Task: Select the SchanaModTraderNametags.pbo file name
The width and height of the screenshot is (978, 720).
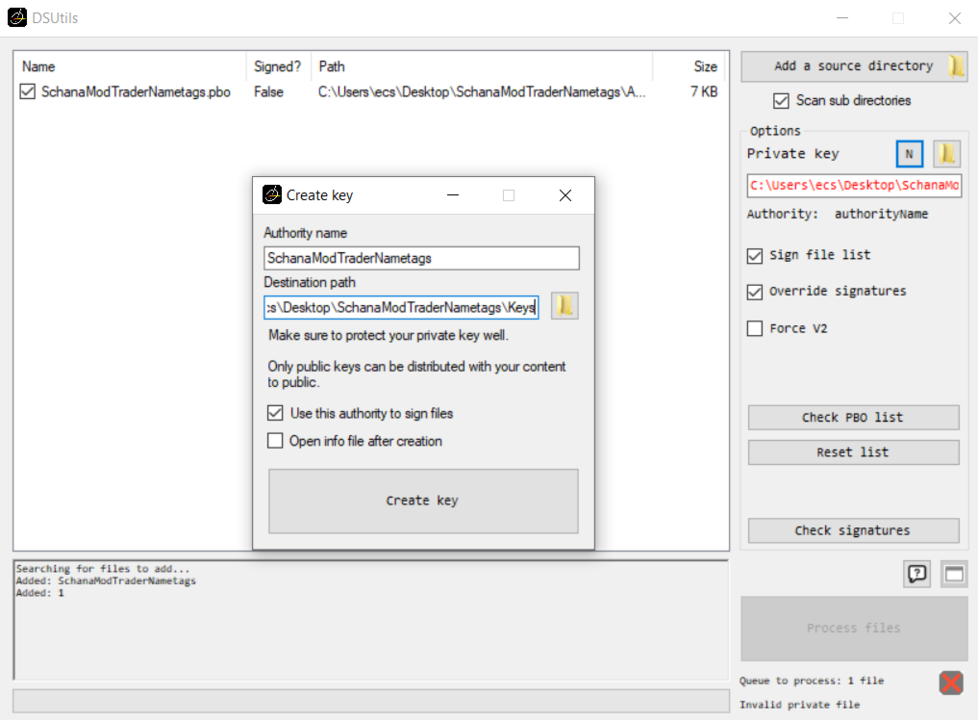Action: [x=136, y=92]
